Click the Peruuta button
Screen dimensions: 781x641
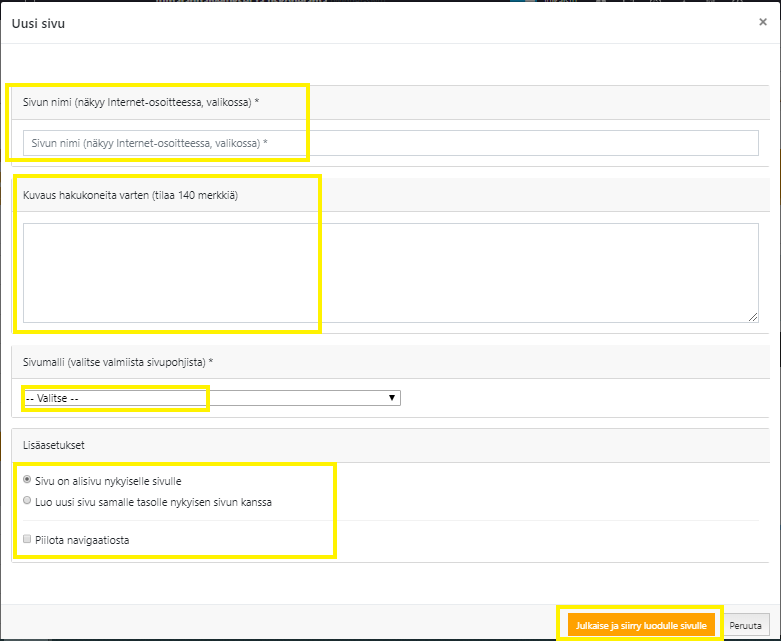tap(745, 626)
